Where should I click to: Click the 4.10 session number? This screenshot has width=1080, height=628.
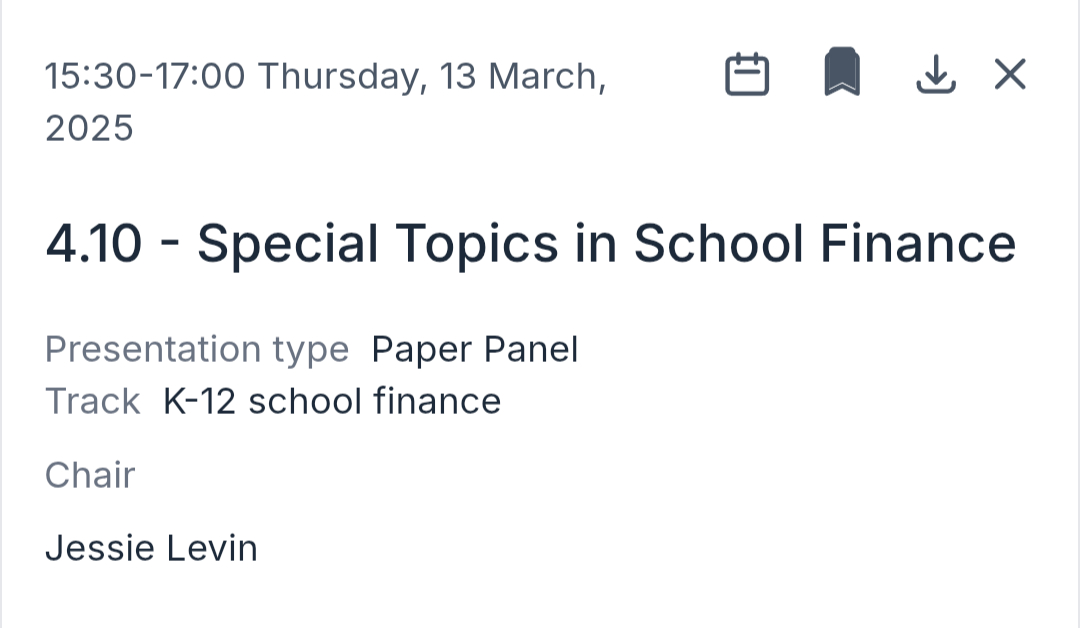pos(94,244)
